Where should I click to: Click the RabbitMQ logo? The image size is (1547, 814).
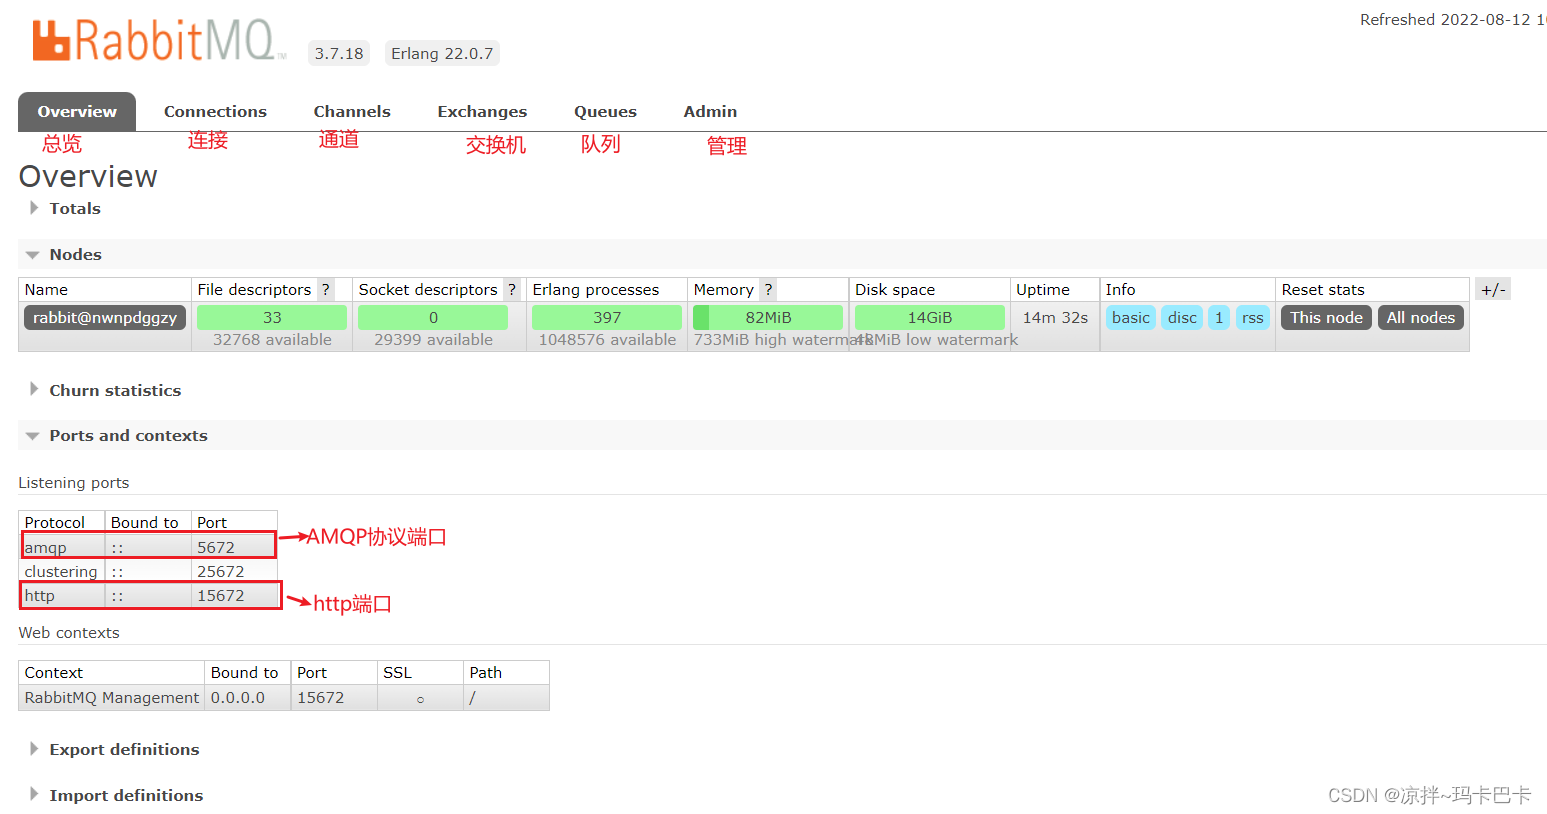(160, 41)
